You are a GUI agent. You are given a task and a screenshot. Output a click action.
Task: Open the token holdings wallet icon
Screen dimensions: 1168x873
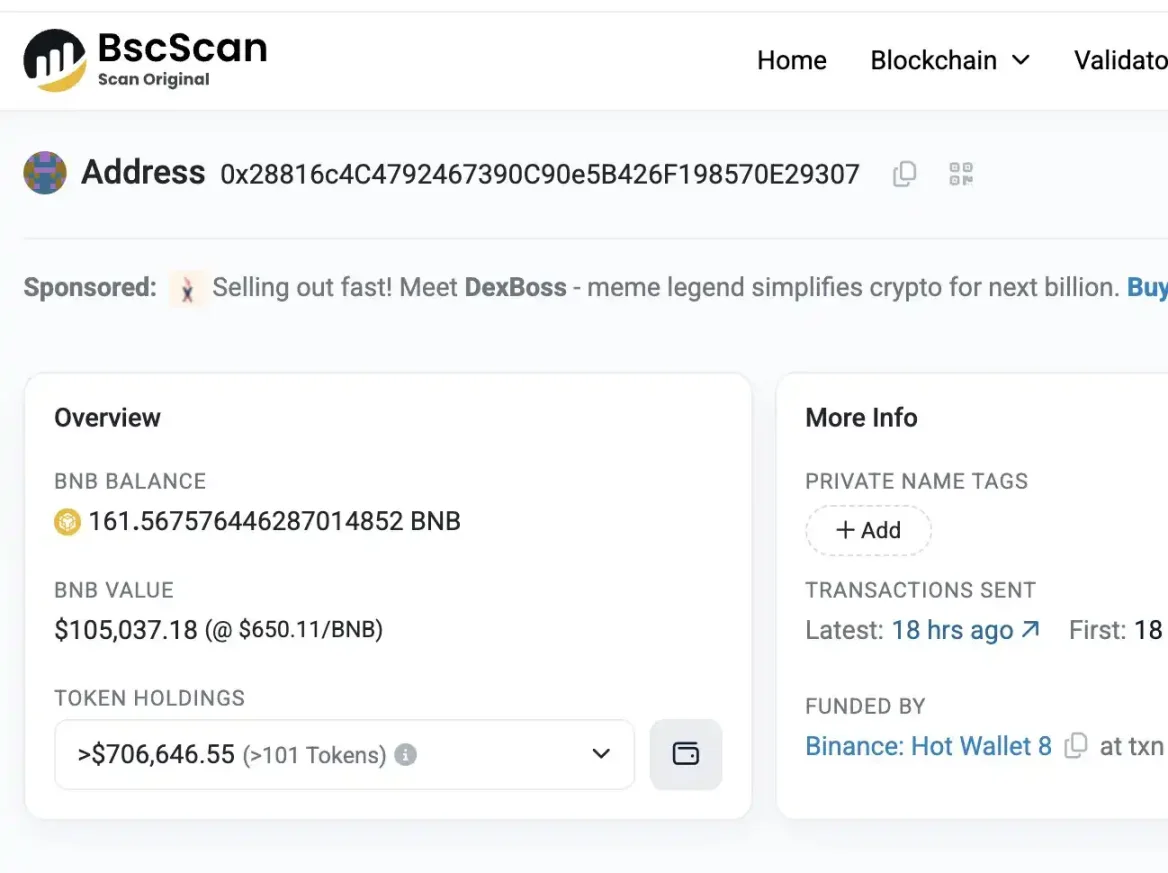tap(686, 755)
